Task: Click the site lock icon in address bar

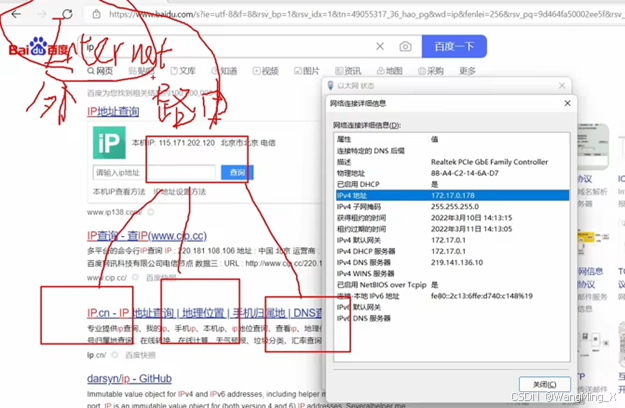Action: point(96,14)
